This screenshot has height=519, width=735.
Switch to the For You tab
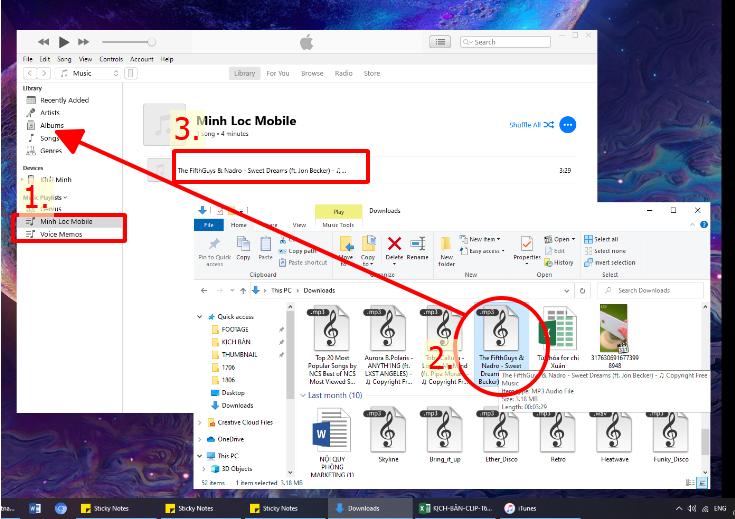click(x=278, y=73)
